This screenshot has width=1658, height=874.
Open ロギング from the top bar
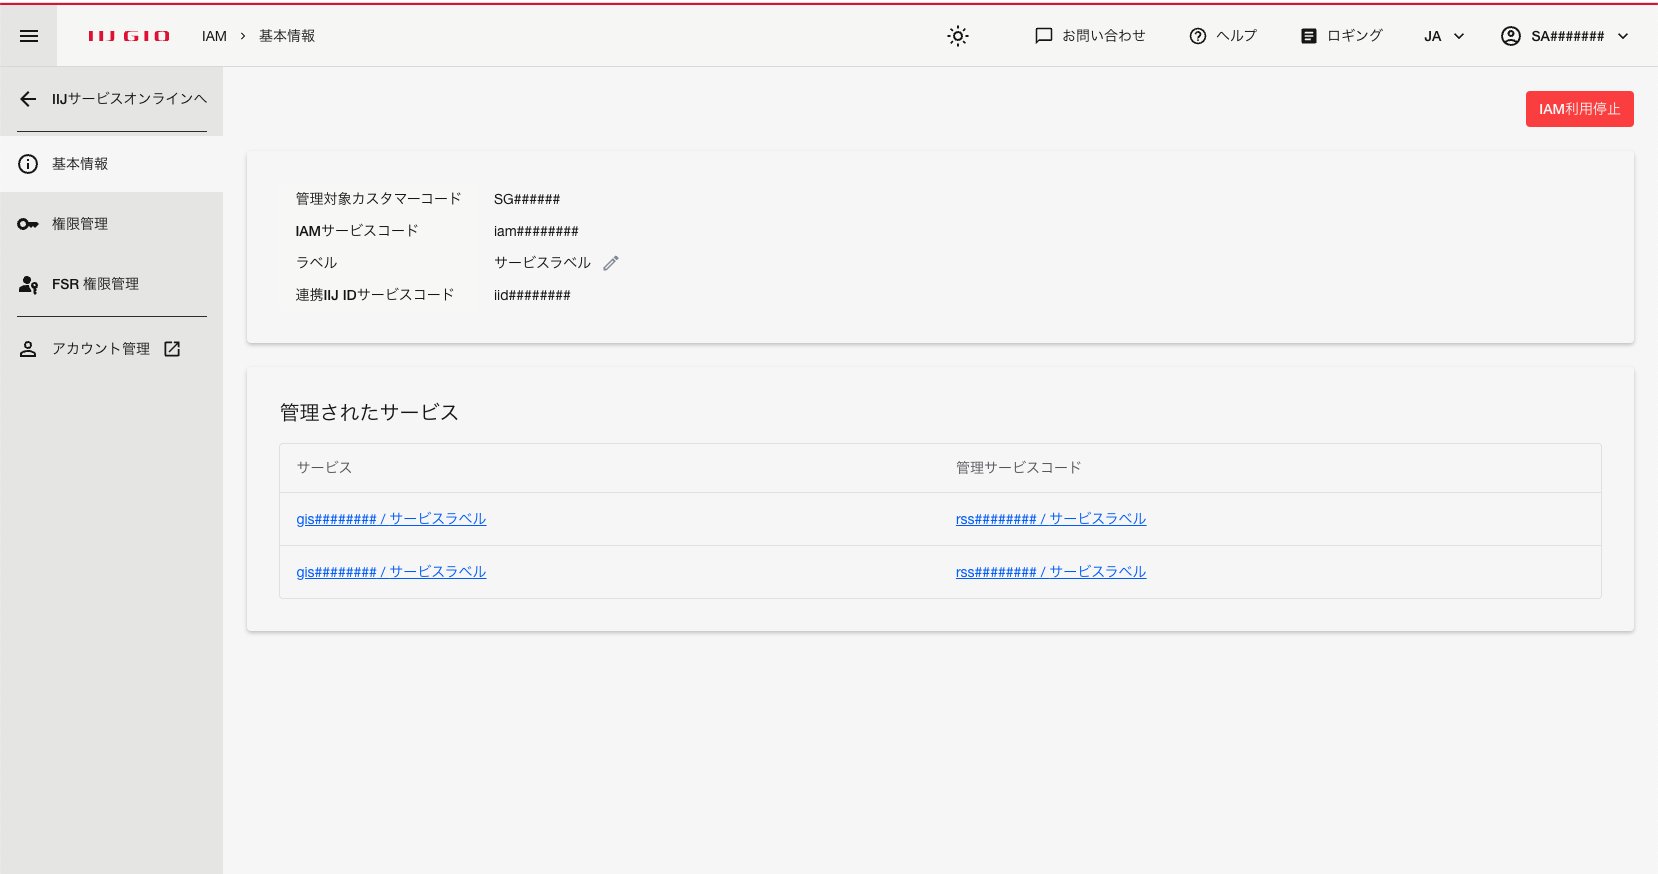click(1341, 36)
